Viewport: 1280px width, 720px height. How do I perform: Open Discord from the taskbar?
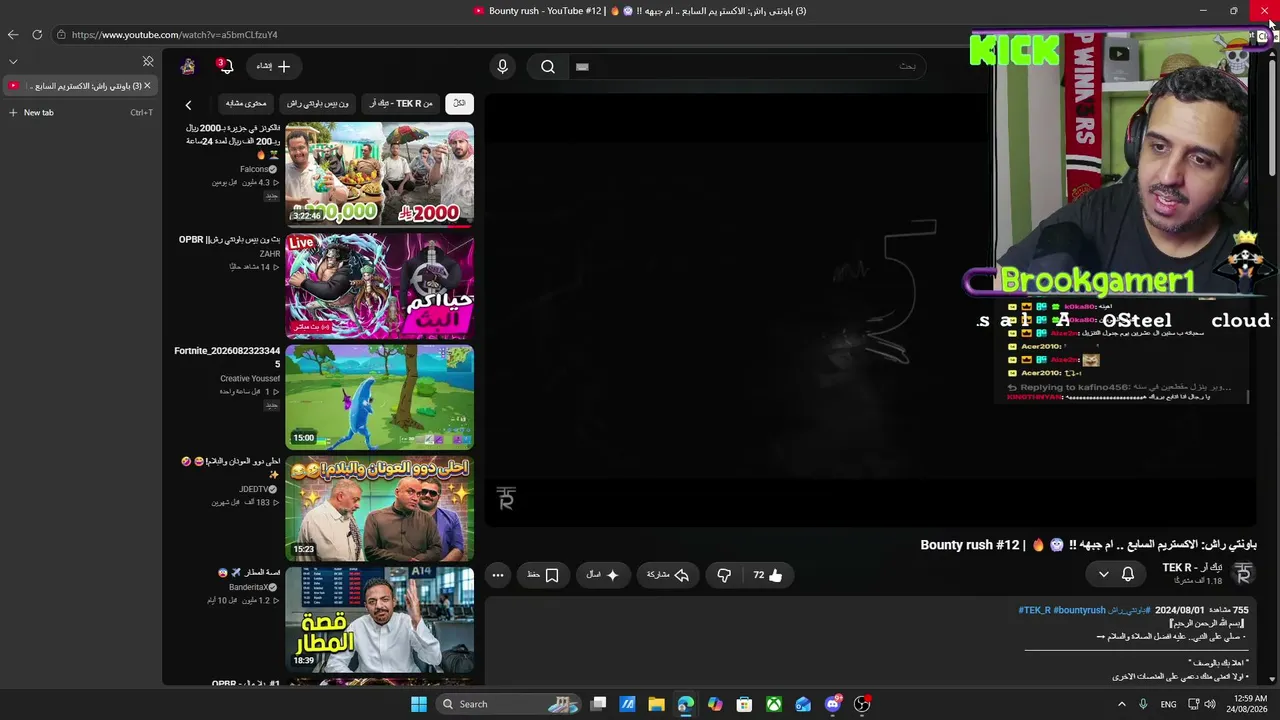click(x=833, y=704)
